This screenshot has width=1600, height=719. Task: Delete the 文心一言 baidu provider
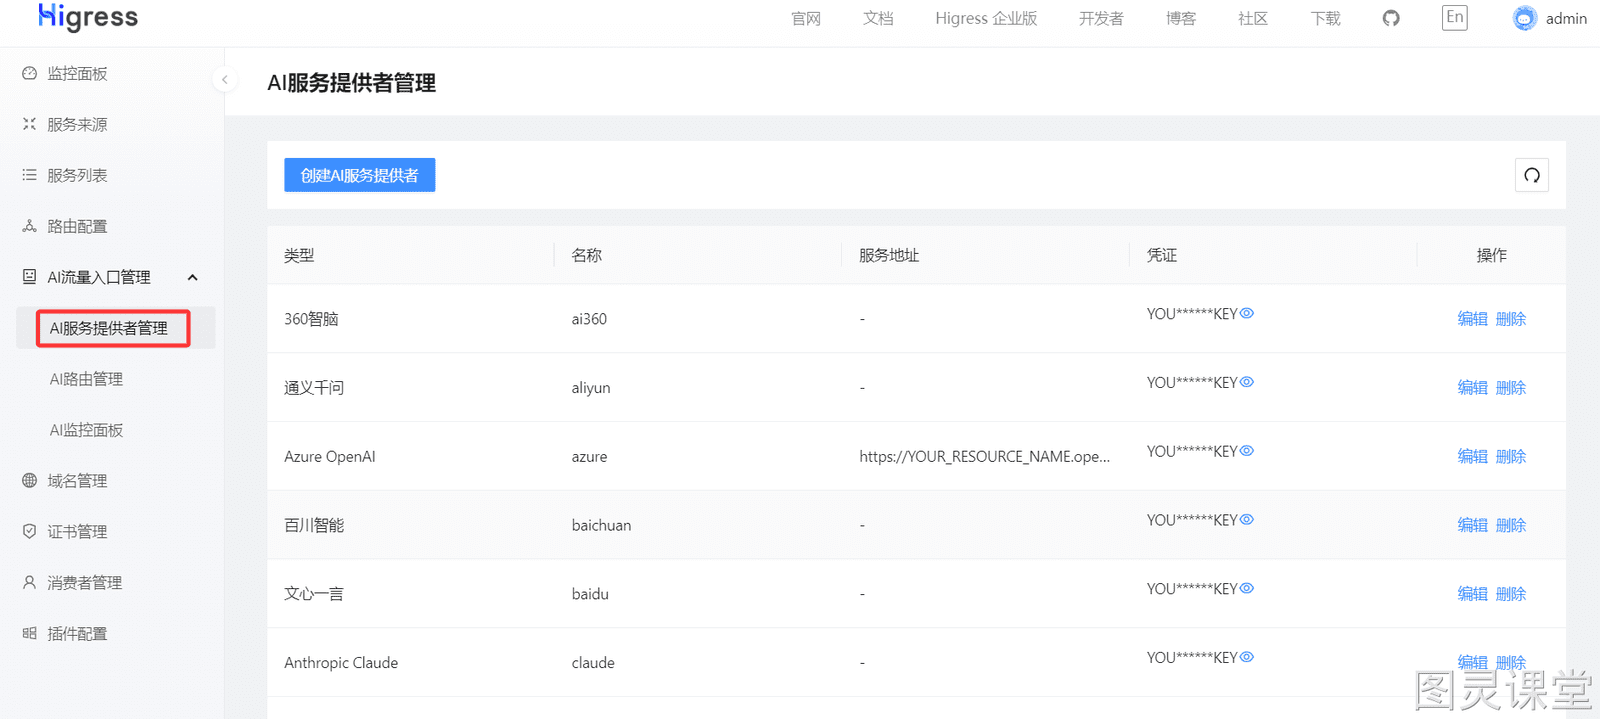(x=1511, y=594)
